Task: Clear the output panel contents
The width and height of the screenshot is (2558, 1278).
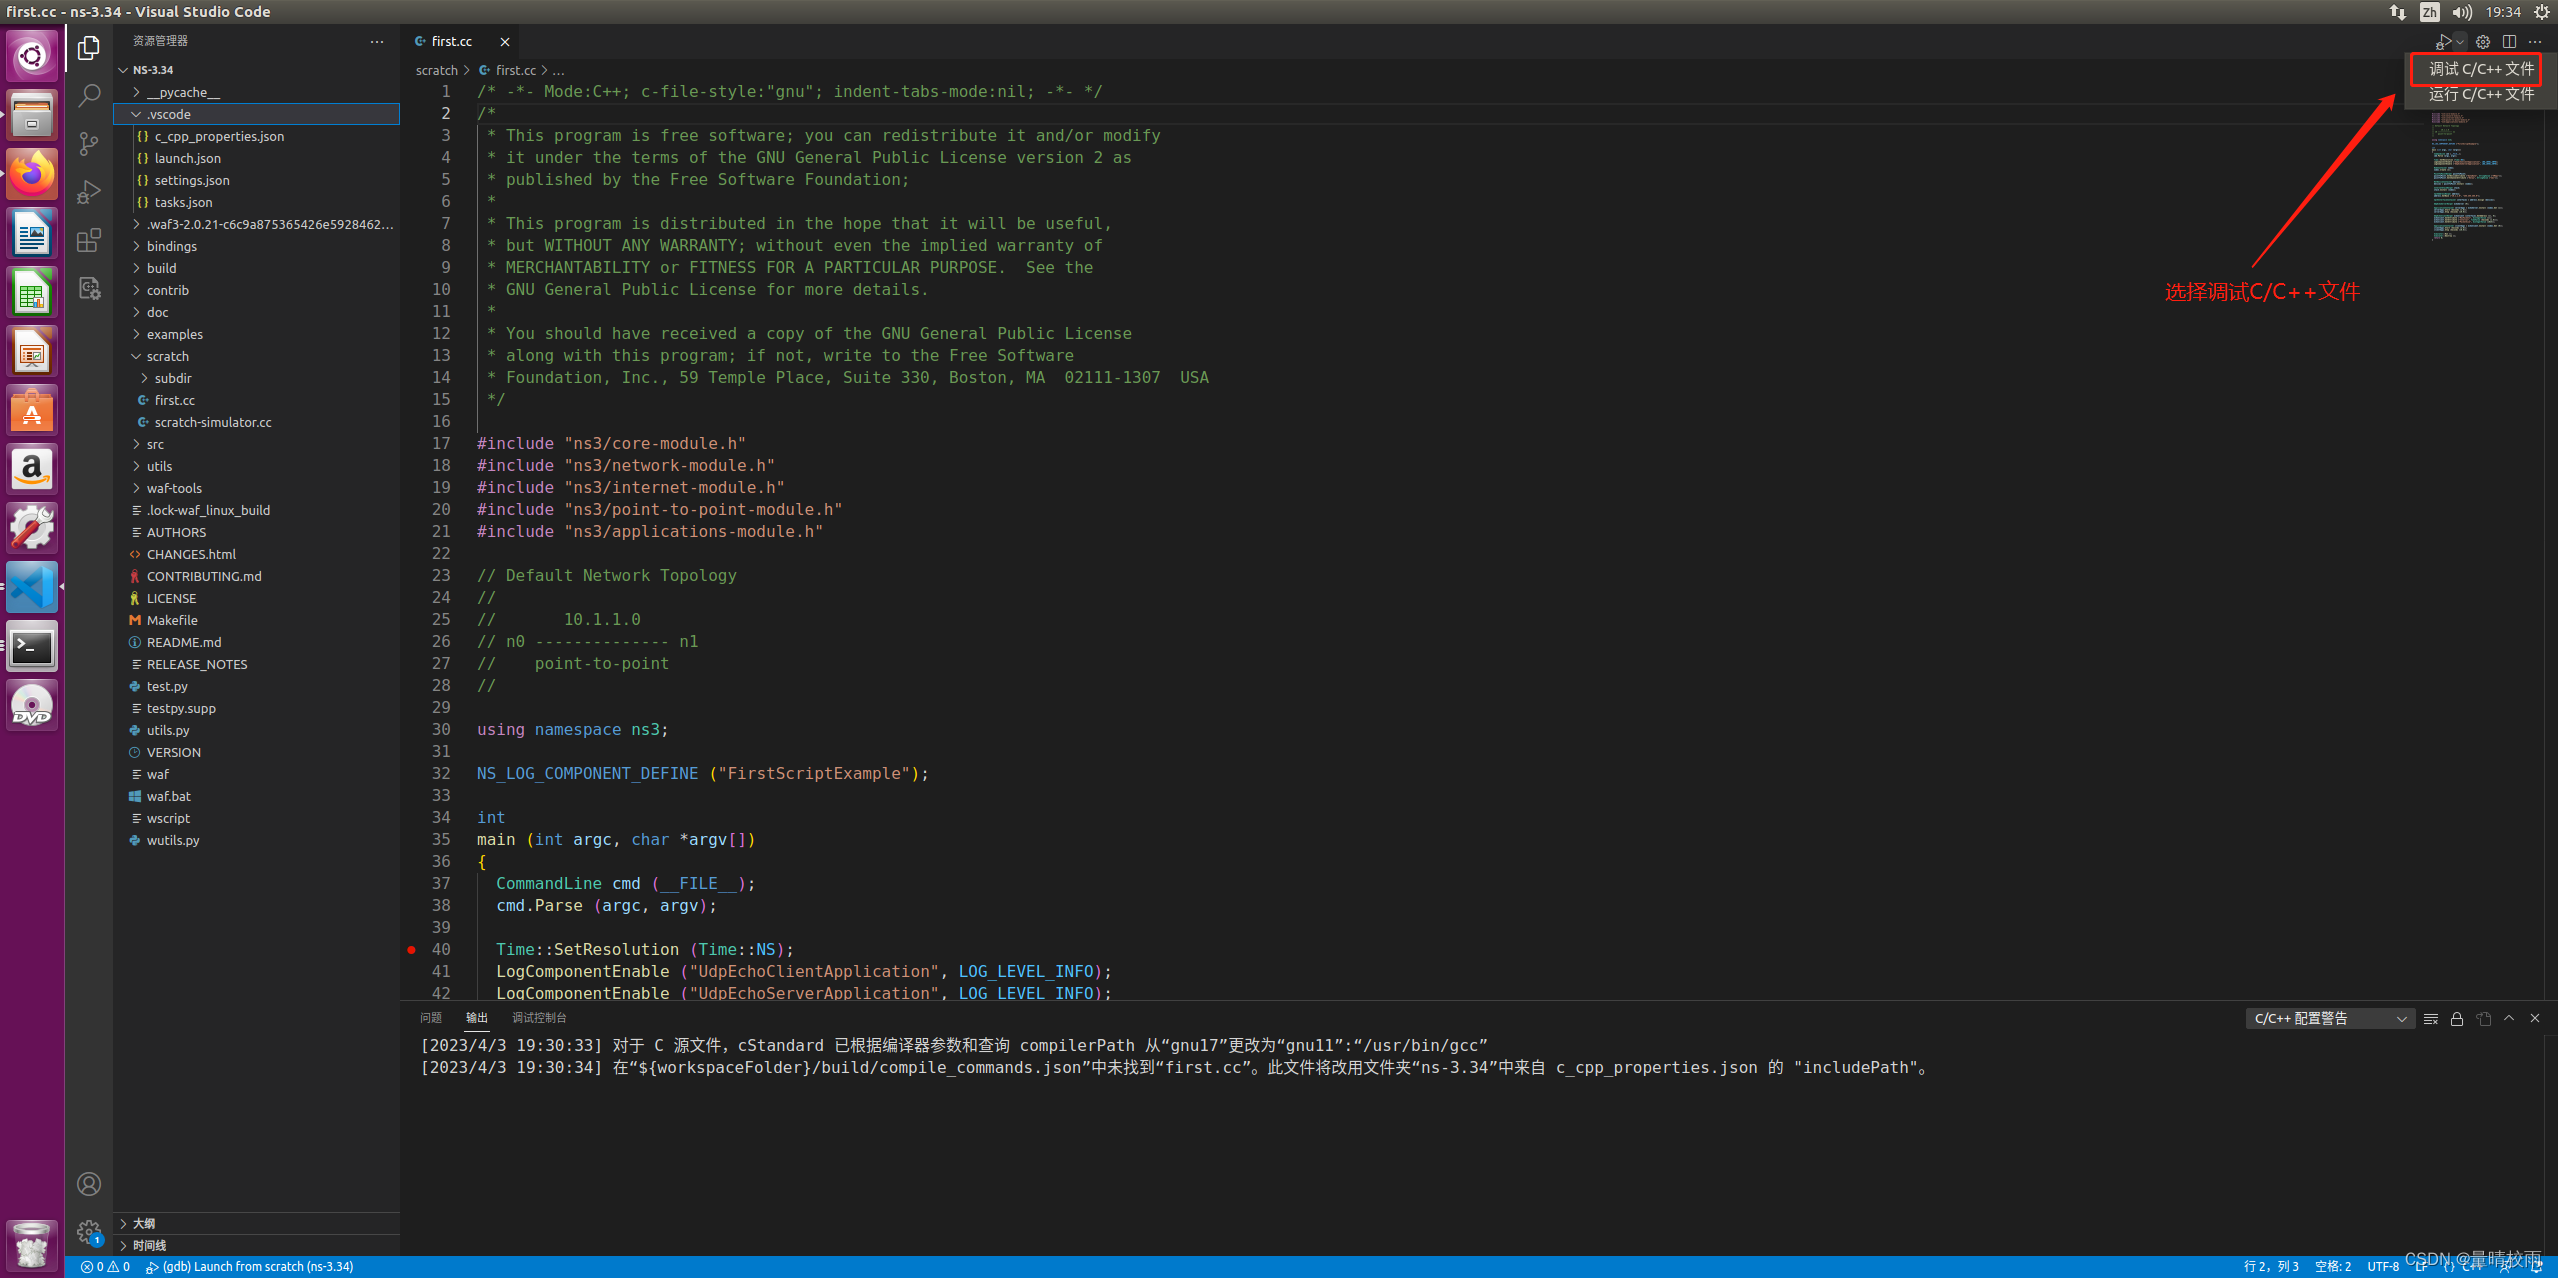Action: (2431, 1018)
